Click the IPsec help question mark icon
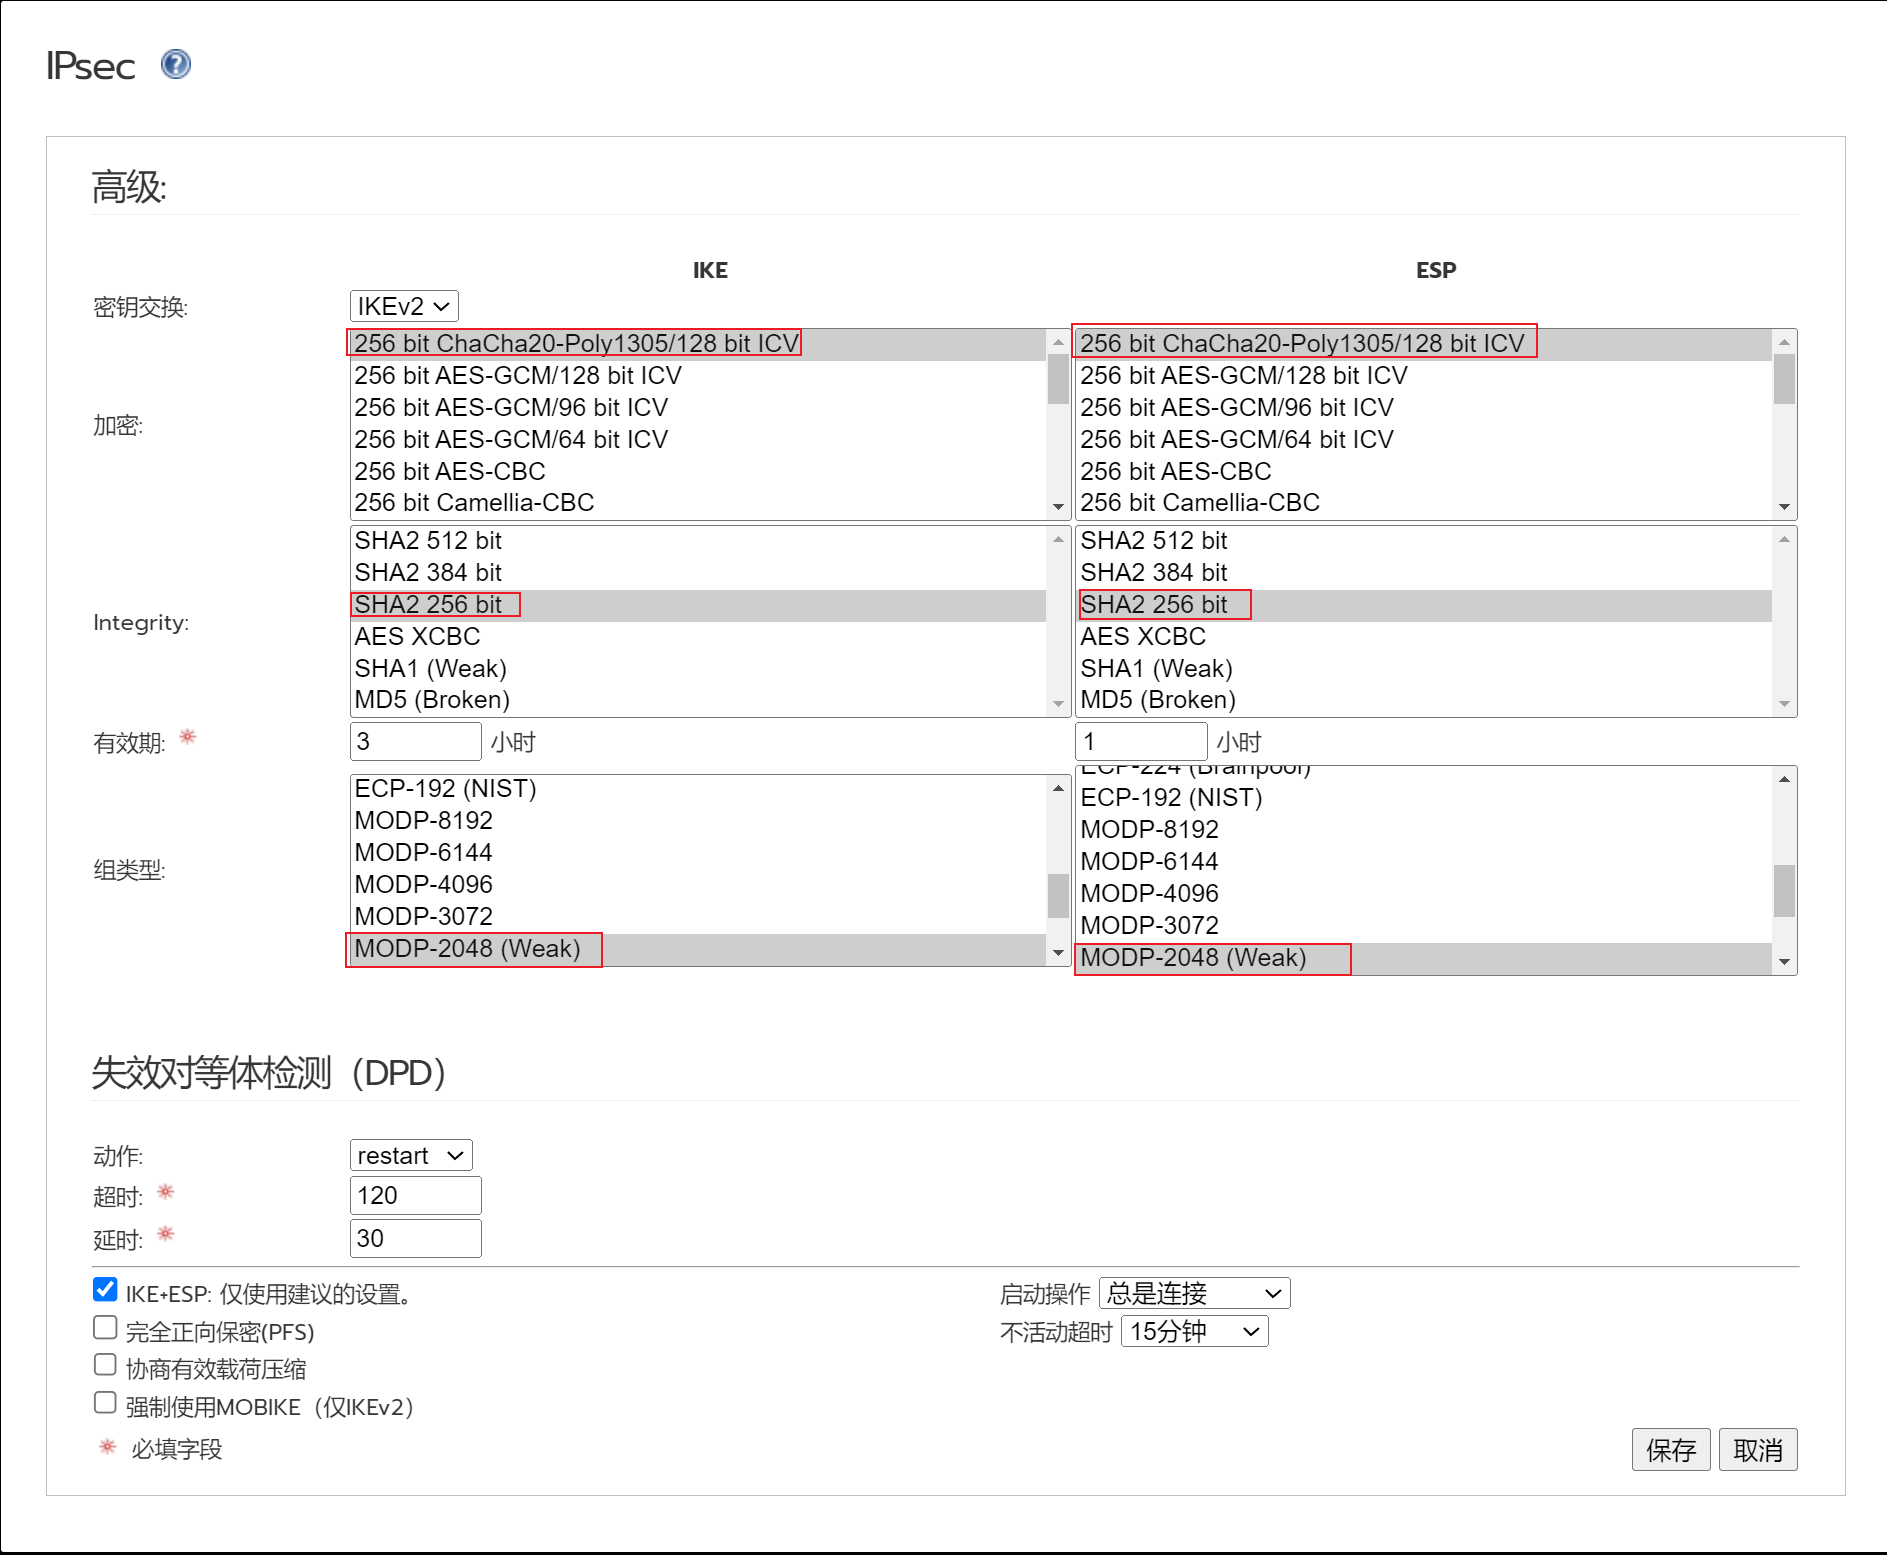 tap(176, 65)
